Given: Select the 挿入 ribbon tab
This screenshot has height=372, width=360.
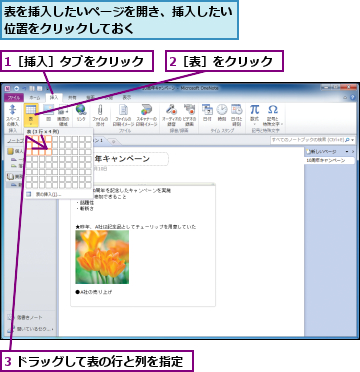Looking at the screenshot, I should pyautogui.click(x=54, y=98).
